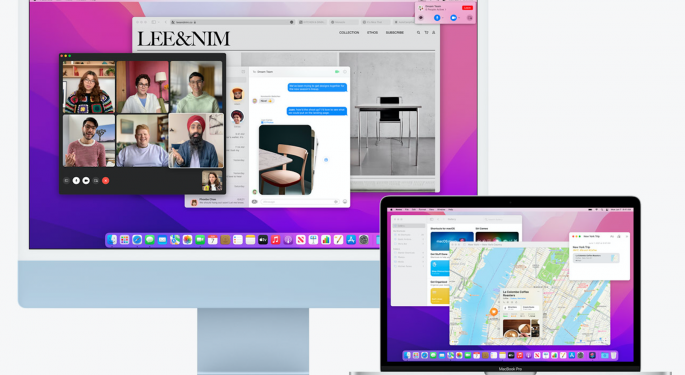Open Calendar in the iMac dock
Image resolution: width=685 pixels, height=375 pixels.
point(213,240)
